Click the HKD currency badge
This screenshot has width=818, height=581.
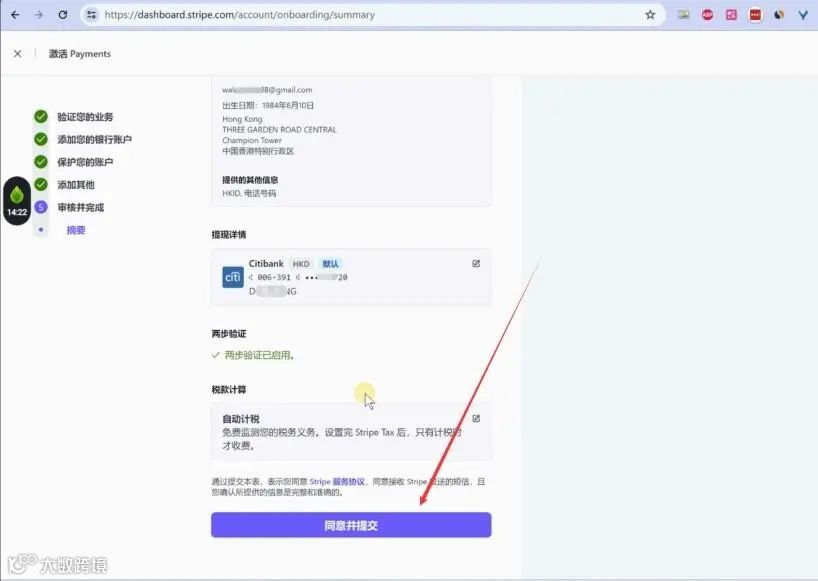[x=300, y=263]
